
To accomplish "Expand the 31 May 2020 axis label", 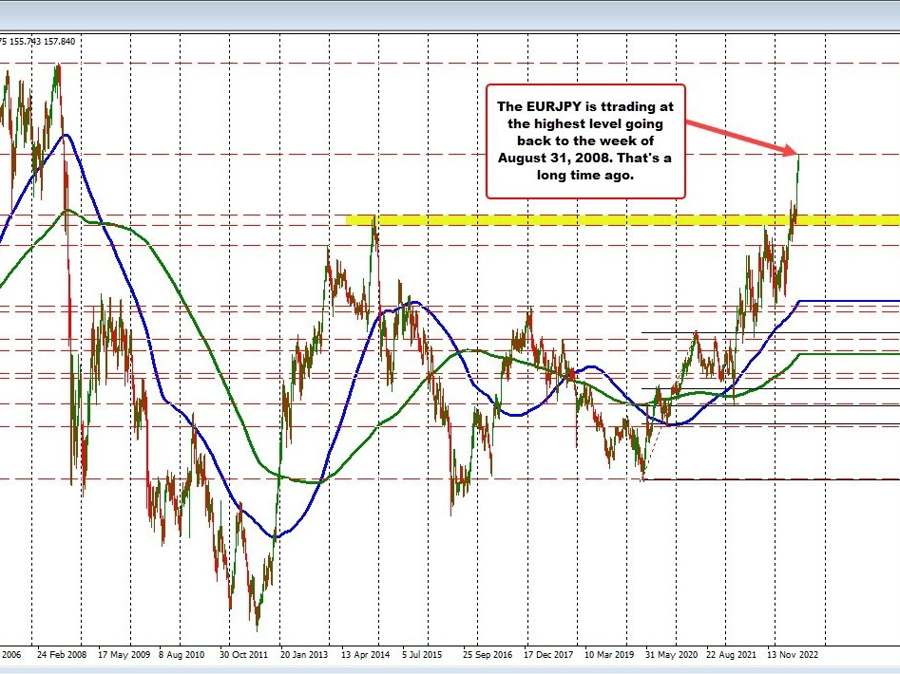I will tap(671, 655).
